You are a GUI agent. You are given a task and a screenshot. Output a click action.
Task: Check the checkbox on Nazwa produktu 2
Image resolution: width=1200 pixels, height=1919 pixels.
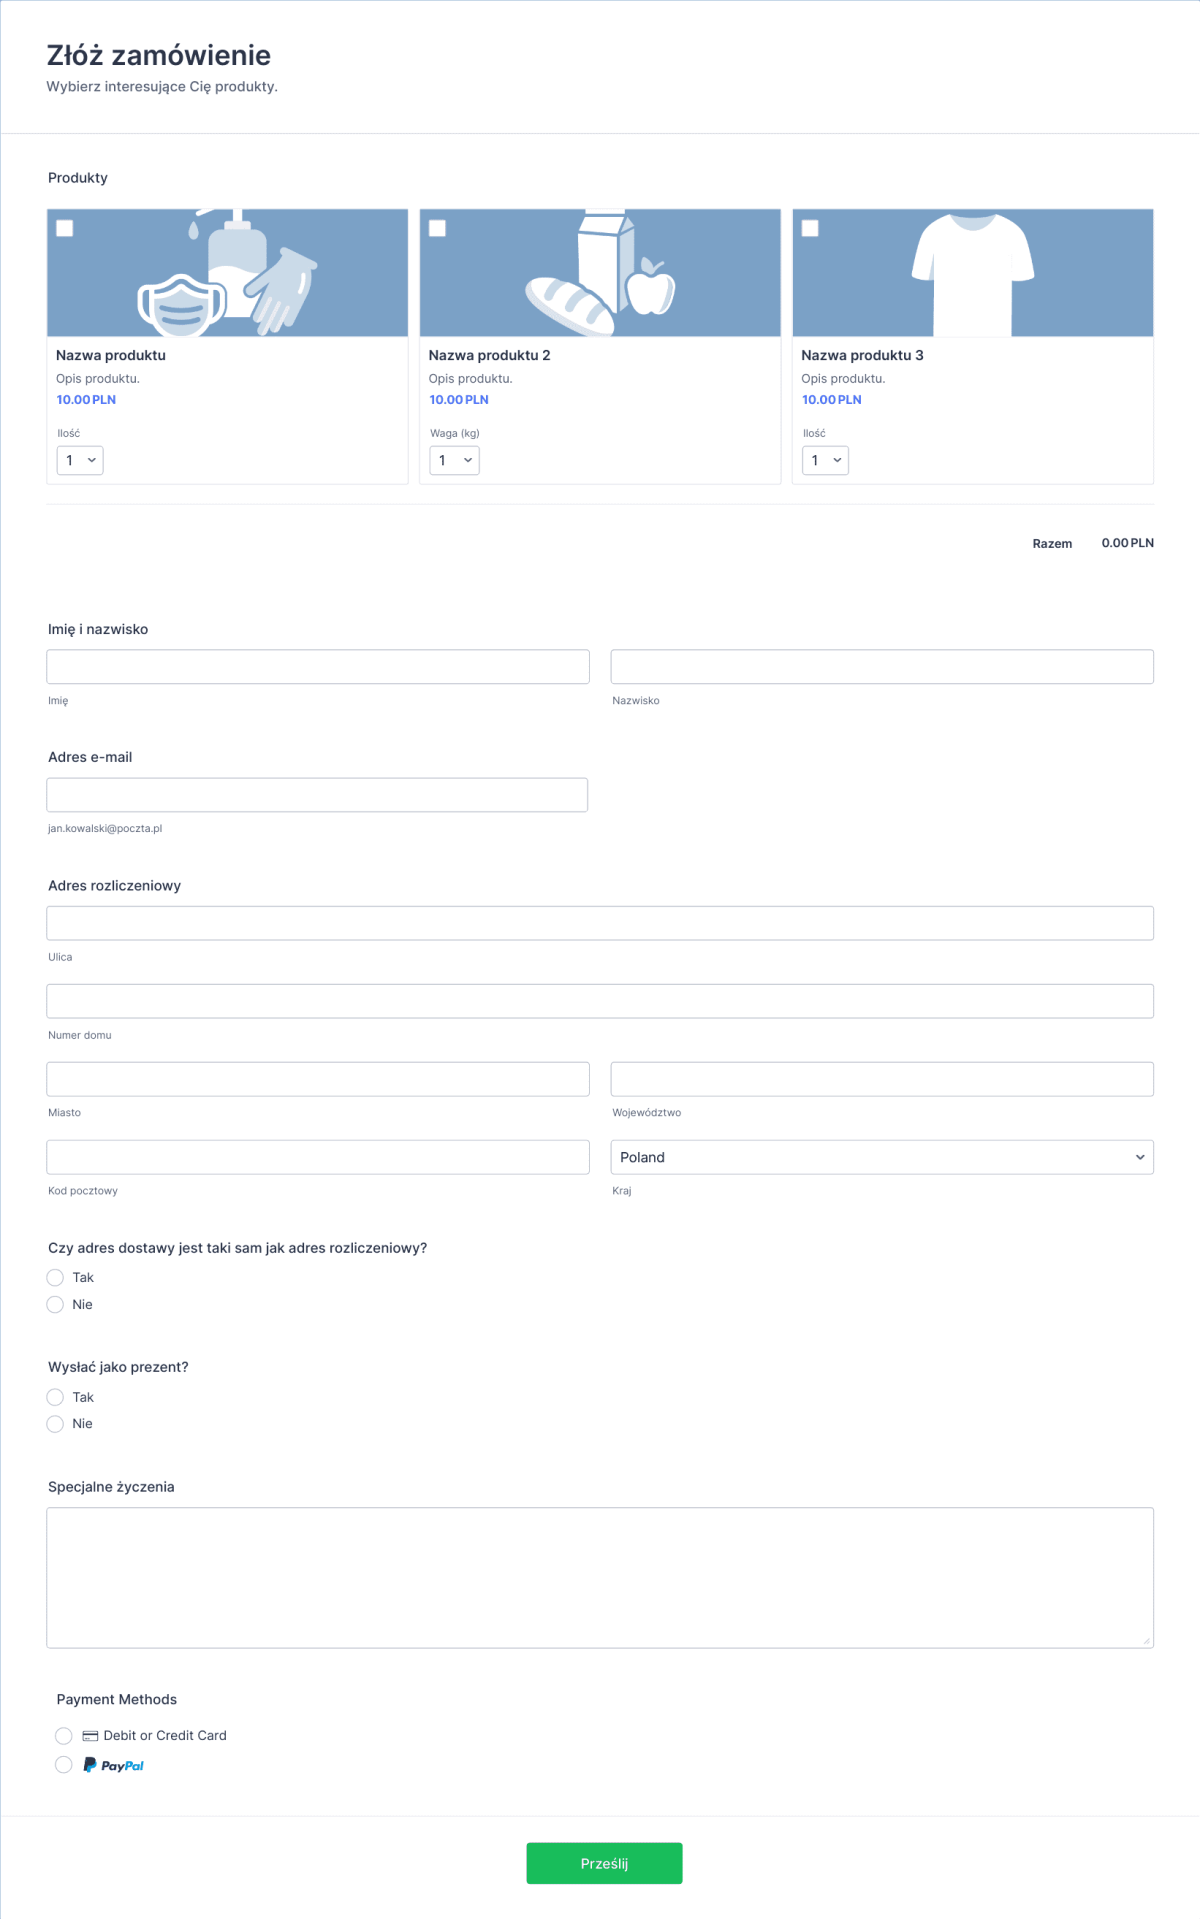[437, 228]
